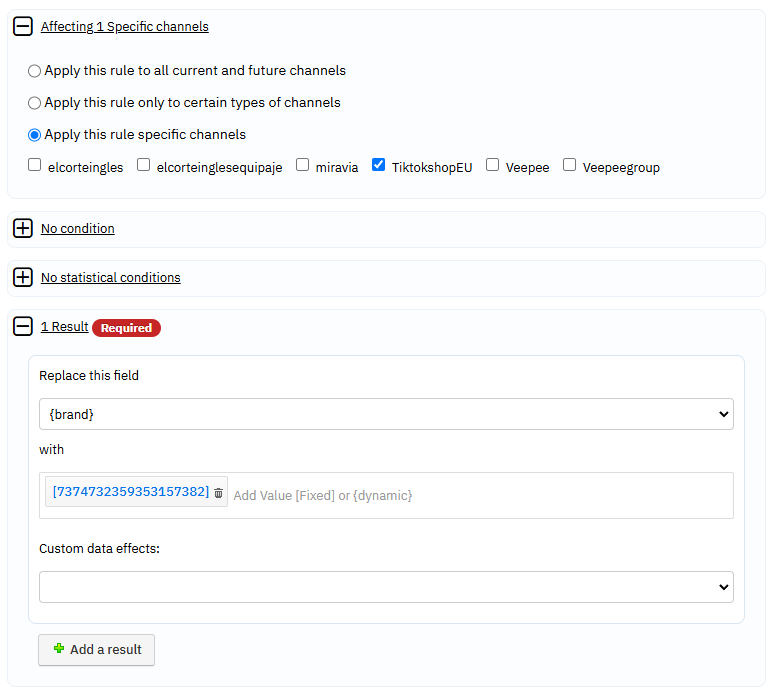Open the No statistical conditions link
The width and height of the screenshot is (778, 694).
(111, 278)
